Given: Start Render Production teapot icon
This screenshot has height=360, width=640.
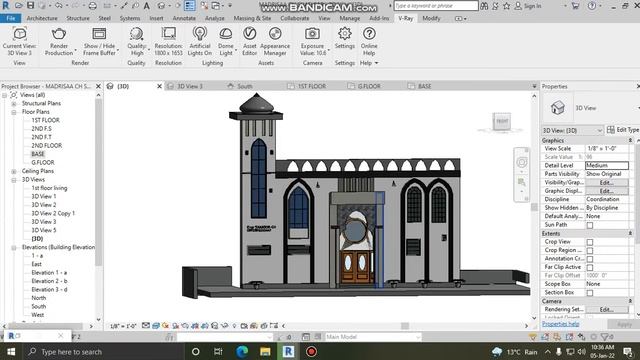Looking at the screenshot, I should coord(59,33).
